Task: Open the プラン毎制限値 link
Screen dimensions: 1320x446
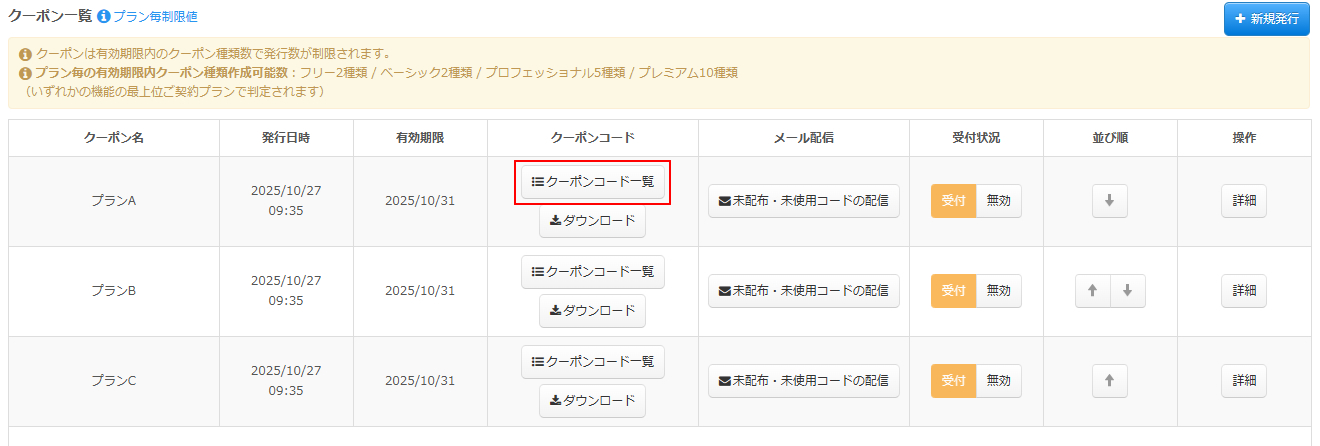Action: (x=155, y=16)
